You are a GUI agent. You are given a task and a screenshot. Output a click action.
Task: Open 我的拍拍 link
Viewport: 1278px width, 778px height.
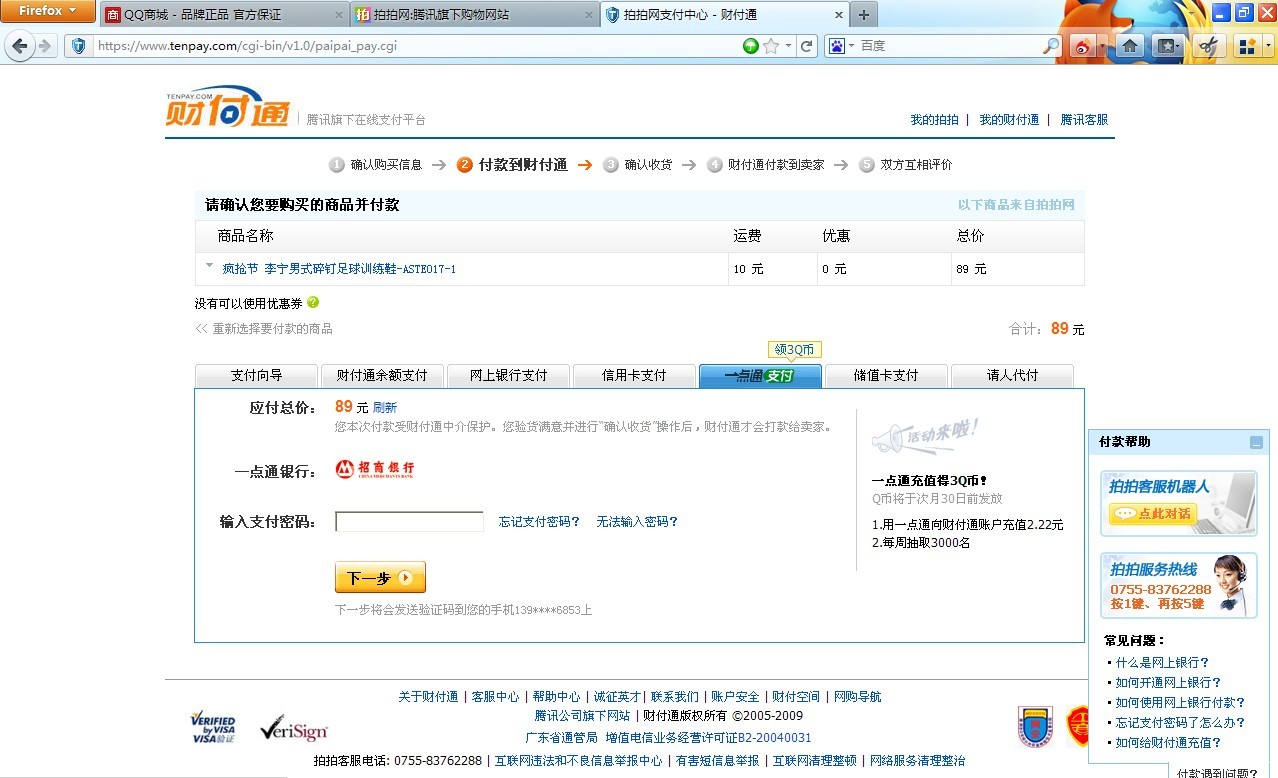pos(934,120)
